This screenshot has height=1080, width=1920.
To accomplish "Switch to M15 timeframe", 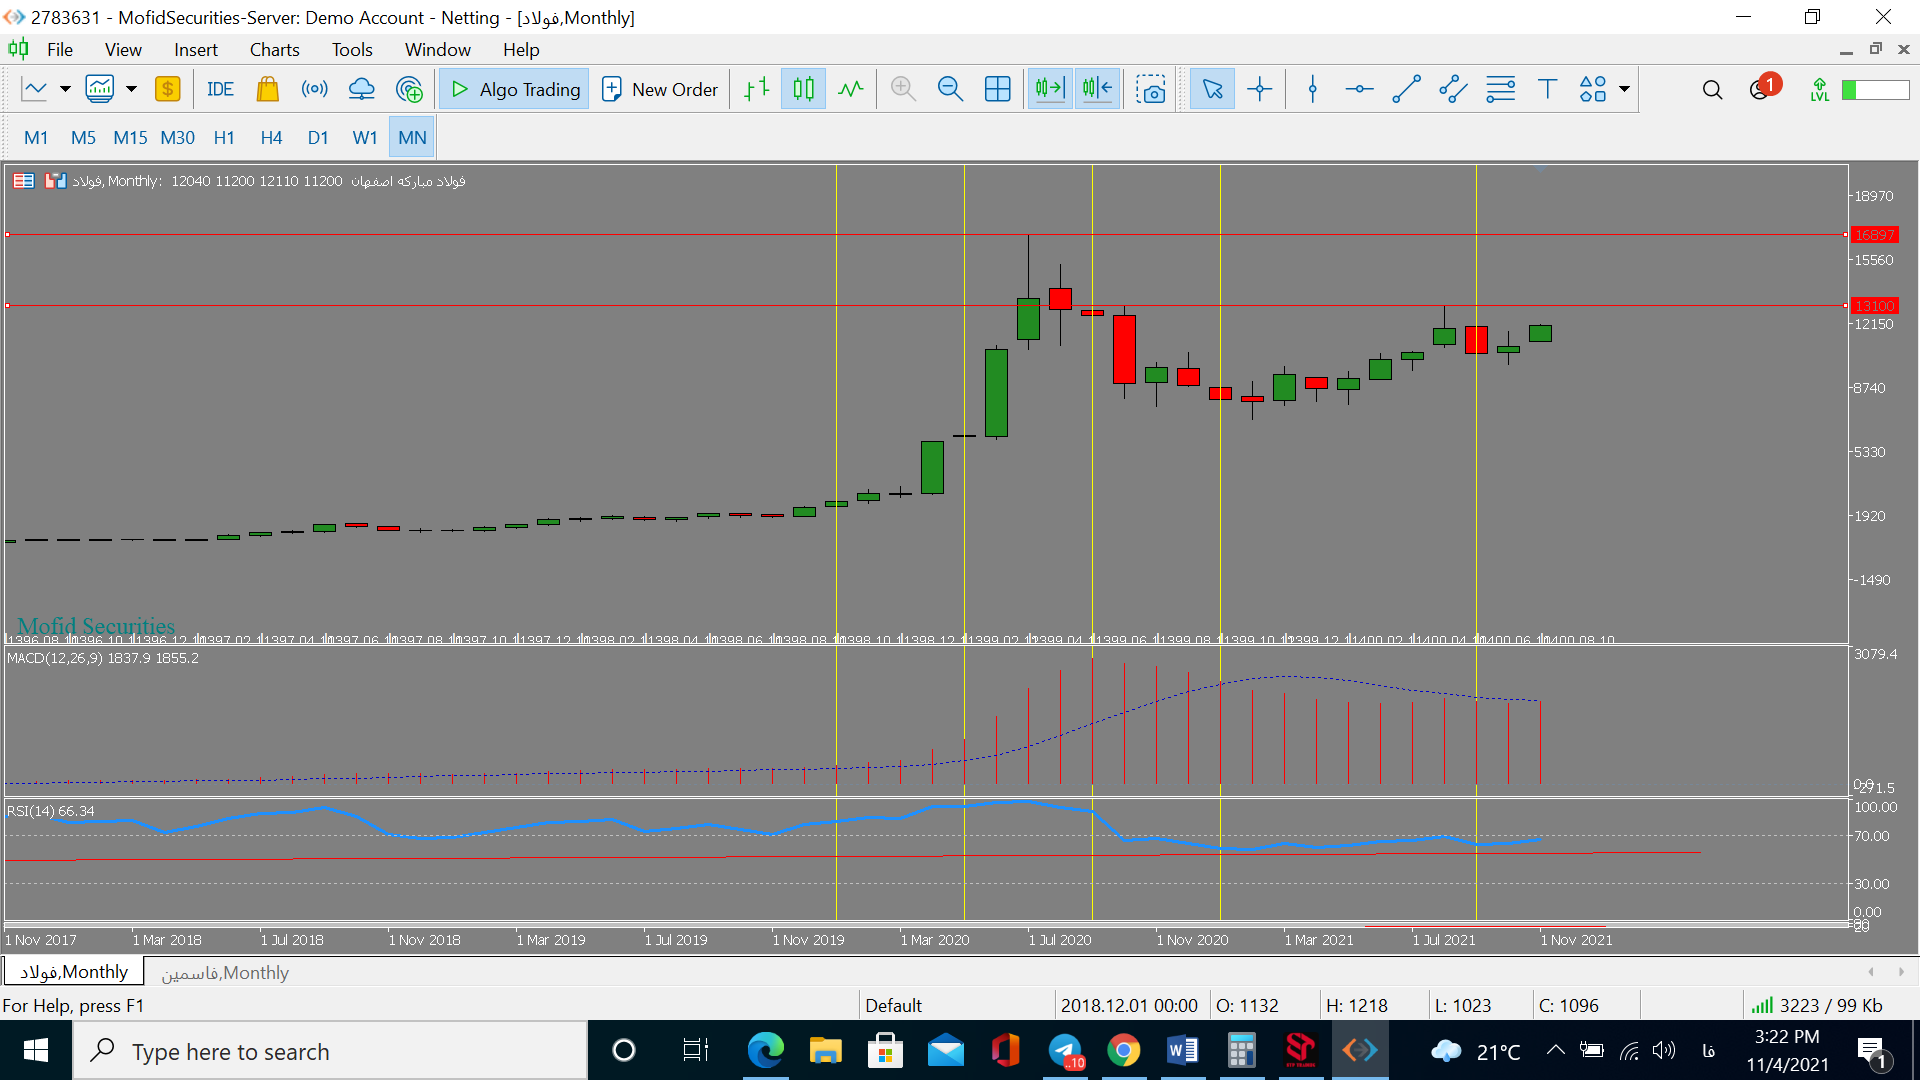I will (130, 138).
